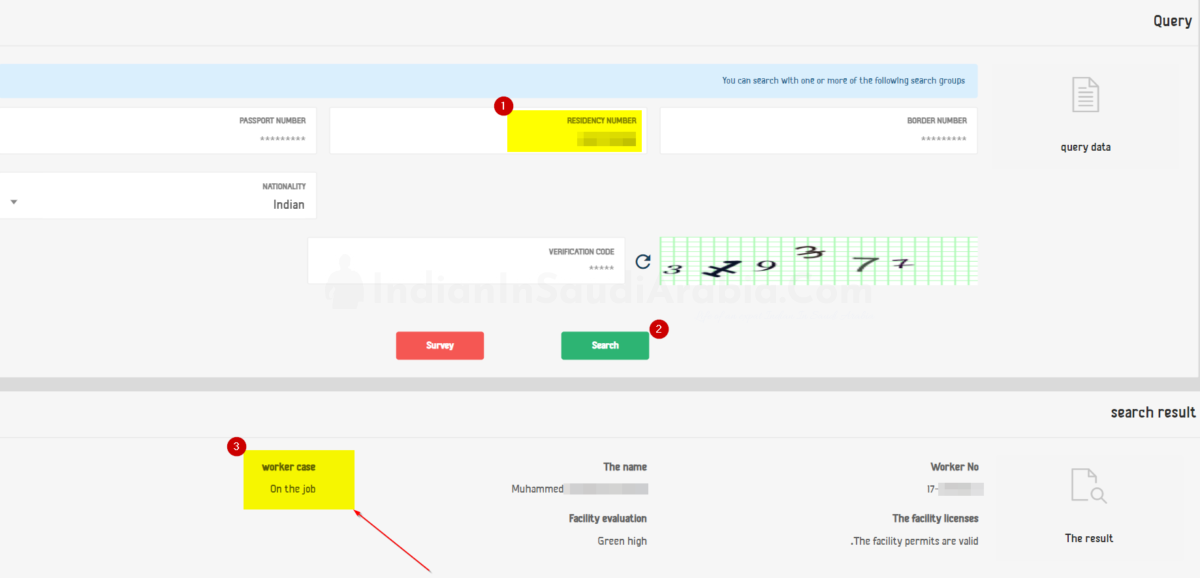Image resolution: width=1200 pixels, height=578 pixels.
Task: Focus the Passport Number input field
Action: tap(160, 131)
